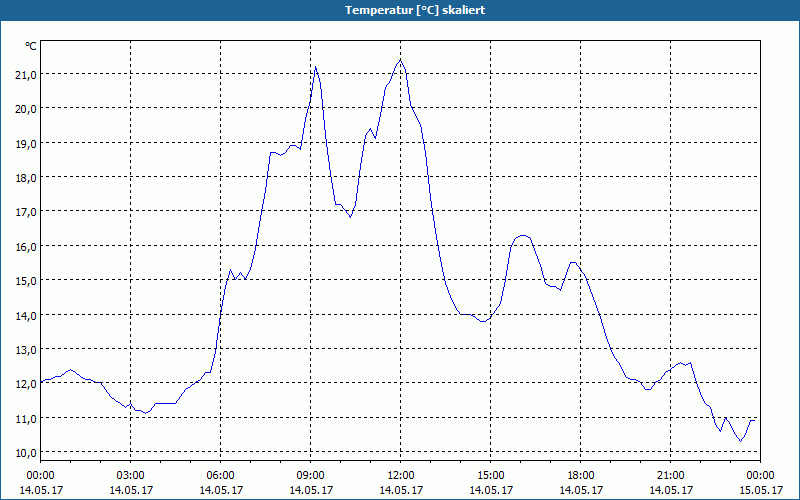This screenshot has width=800, height=500.
Task: Choose the 11,0 y-axis tick label
Action: [x=27, y=419]
